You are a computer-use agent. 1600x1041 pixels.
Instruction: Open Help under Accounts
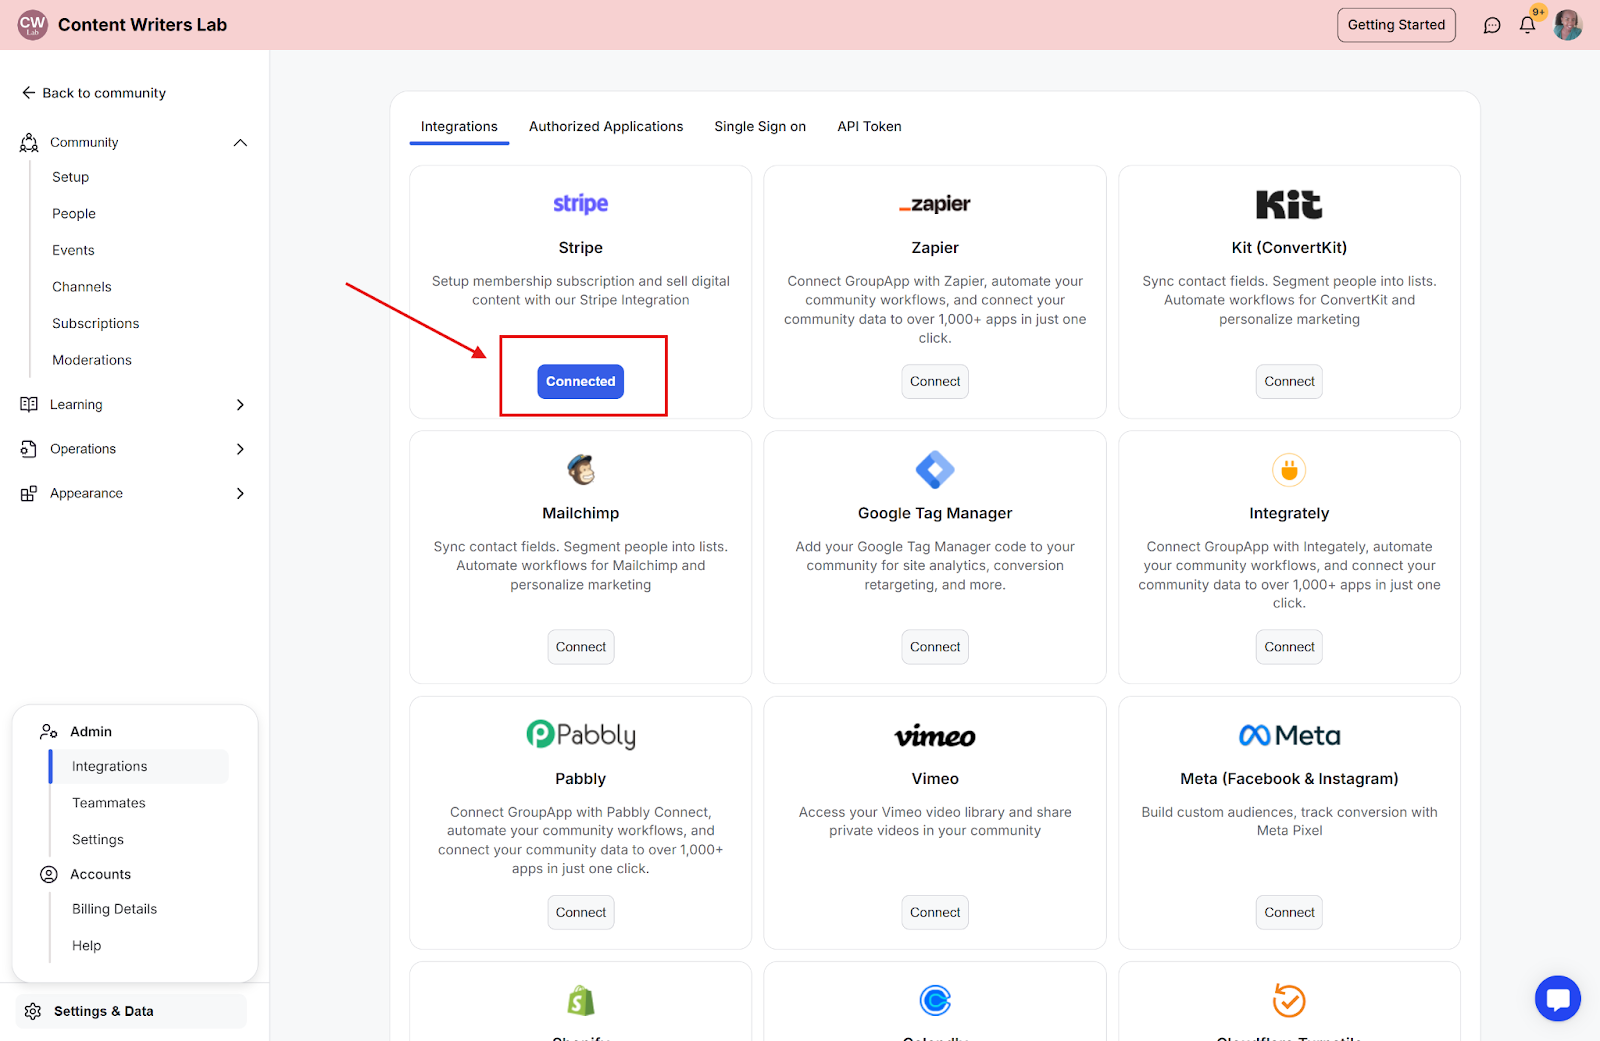coord(87,946)
